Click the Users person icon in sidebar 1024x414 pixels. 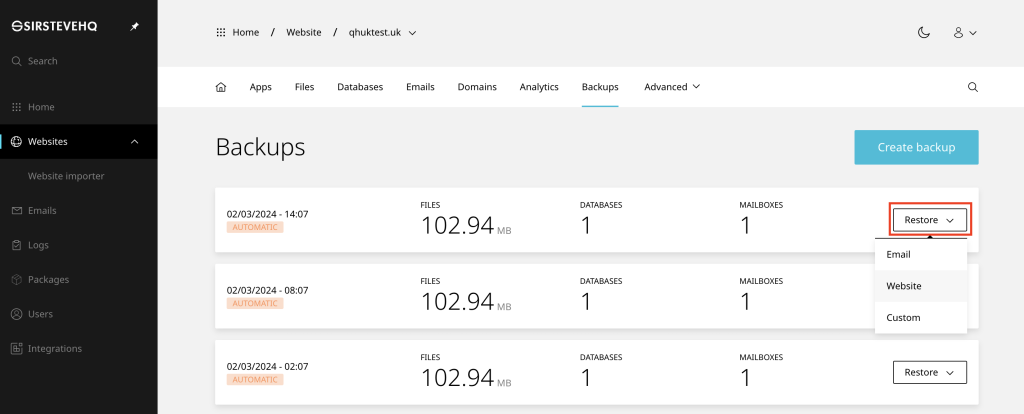17,314
